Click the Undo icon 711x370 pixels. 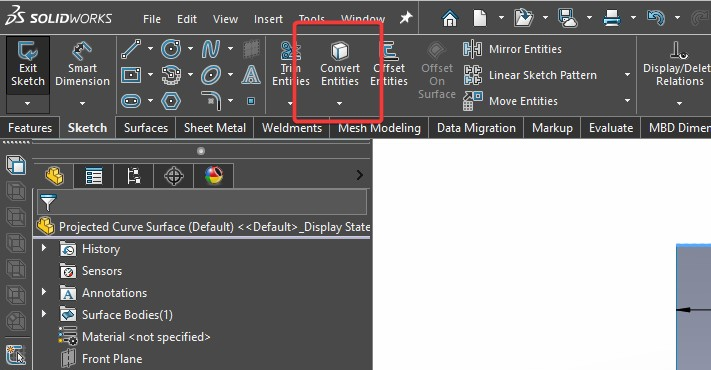click(656, 18)
